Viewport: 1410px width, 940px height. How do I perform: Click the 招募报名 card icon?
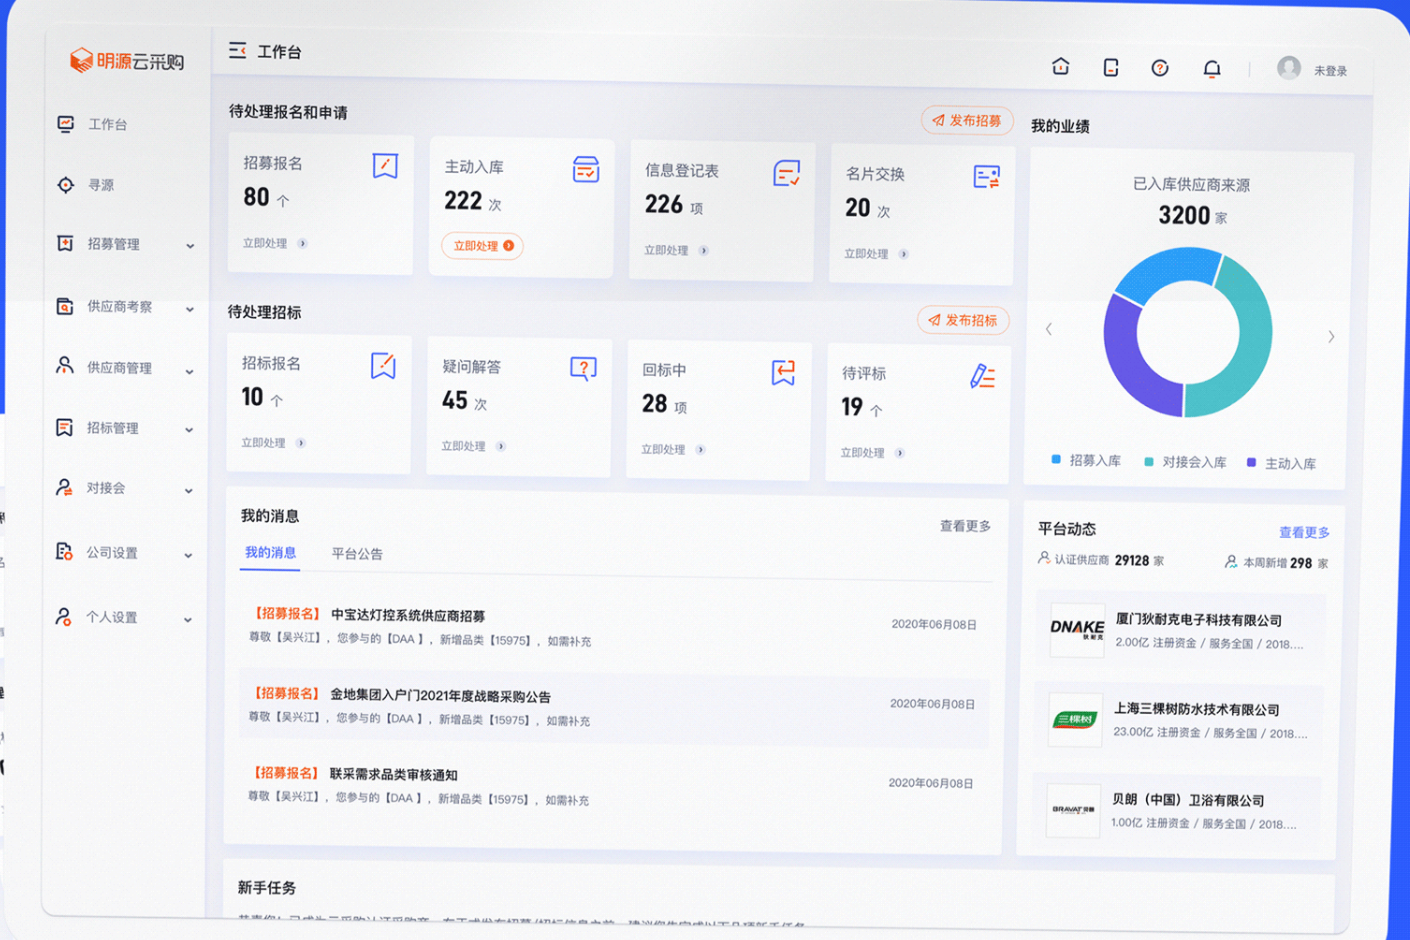click(385, 165)
